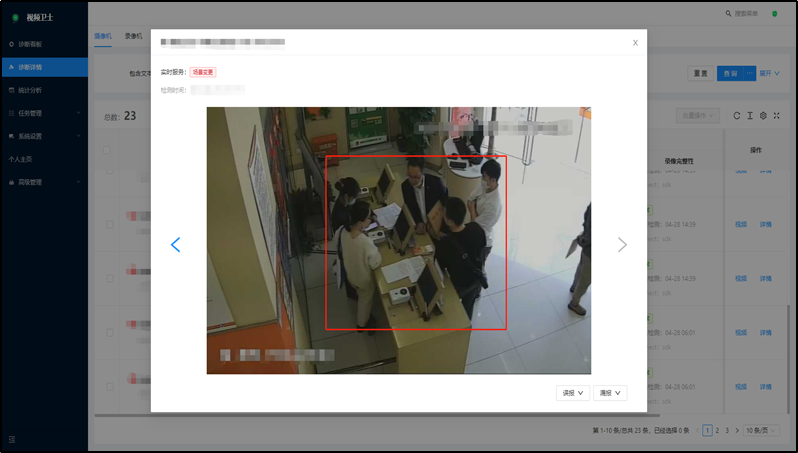Switch to the 录像机 tab
The width and height of the screenshot is (798, 453).
click(x=133, y=36)
